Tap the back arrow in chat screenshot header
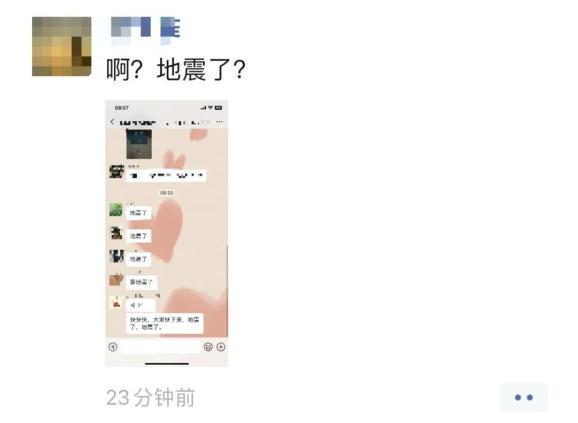Screen dimensions: 578x423 [112, 122]
